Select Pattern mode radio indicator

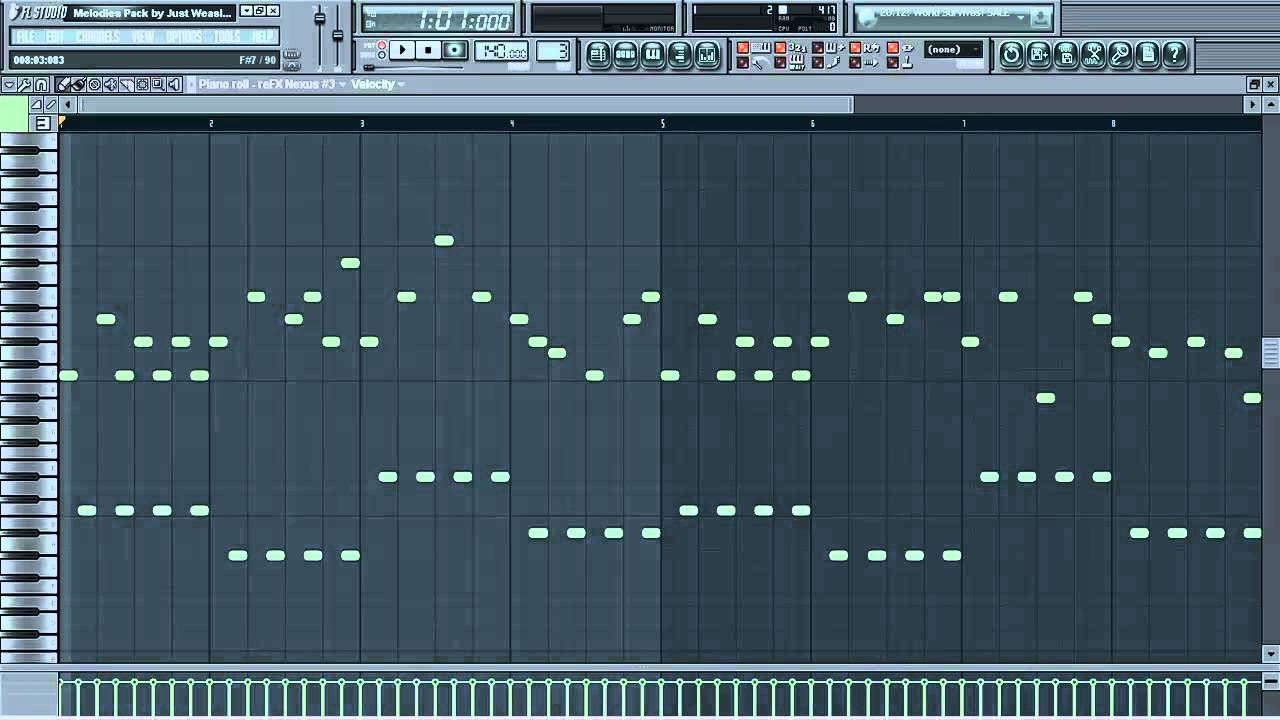[382, 44]
